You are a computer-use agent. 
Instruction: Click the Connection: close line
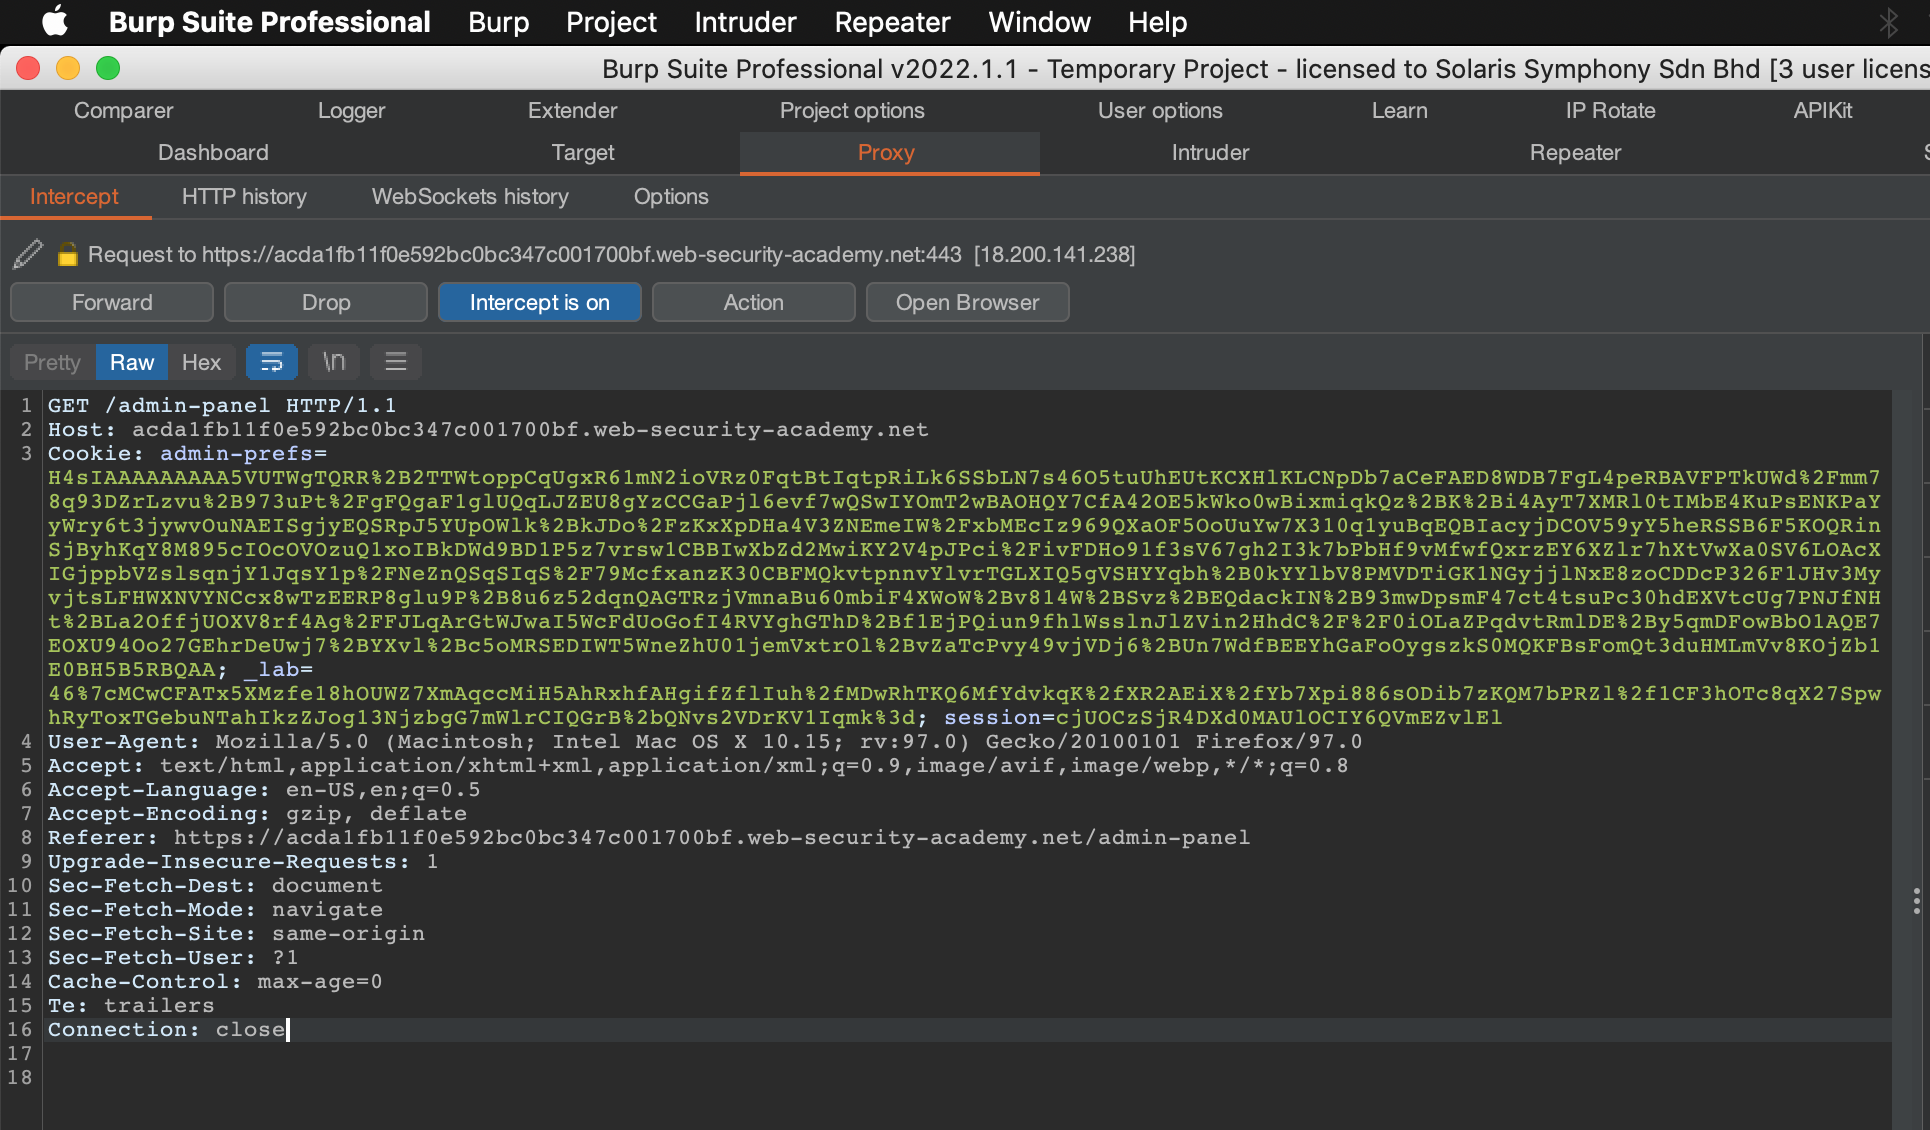[167, 1029]
